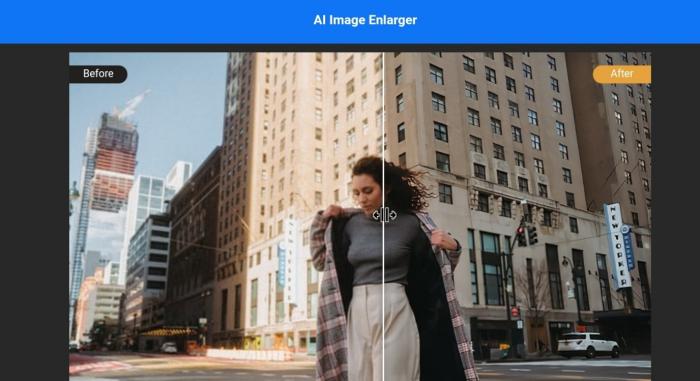Click the right arrow on the comparison handle
This screenshot has height=381, width=700.
392,215
